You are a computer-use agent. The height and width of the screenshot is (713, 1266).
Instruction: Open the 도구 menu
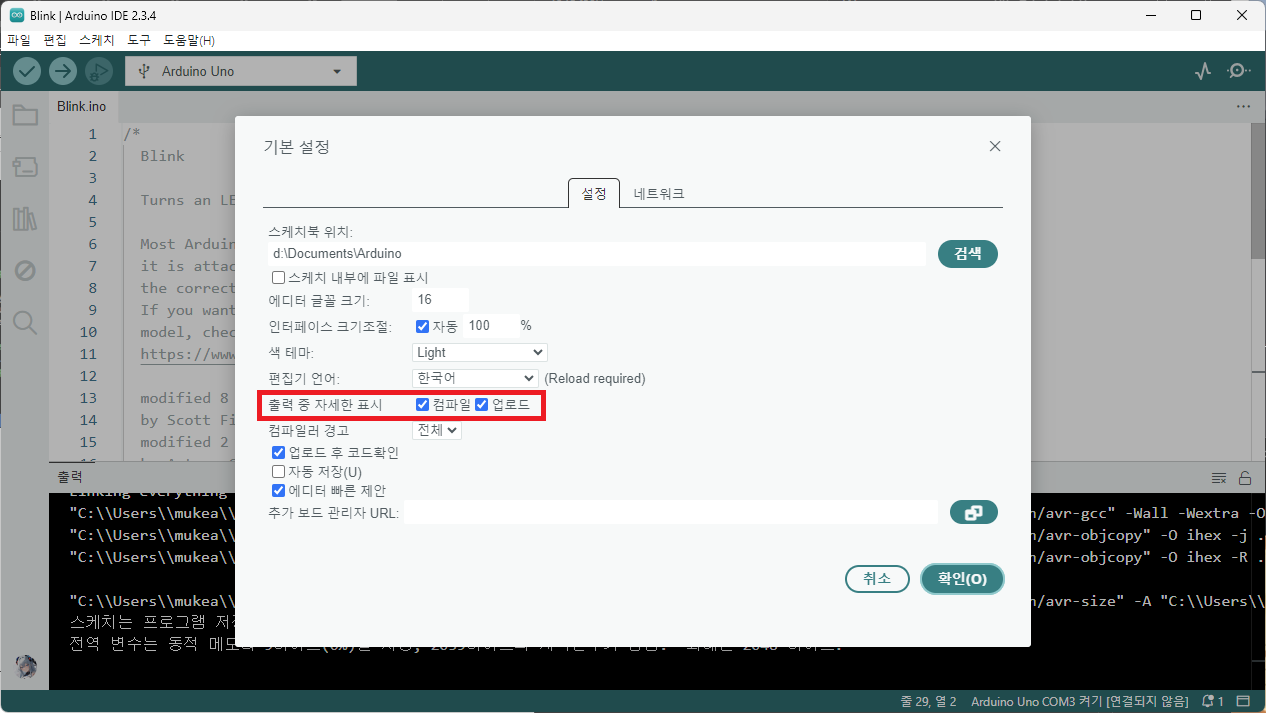(x=139, y=41)
